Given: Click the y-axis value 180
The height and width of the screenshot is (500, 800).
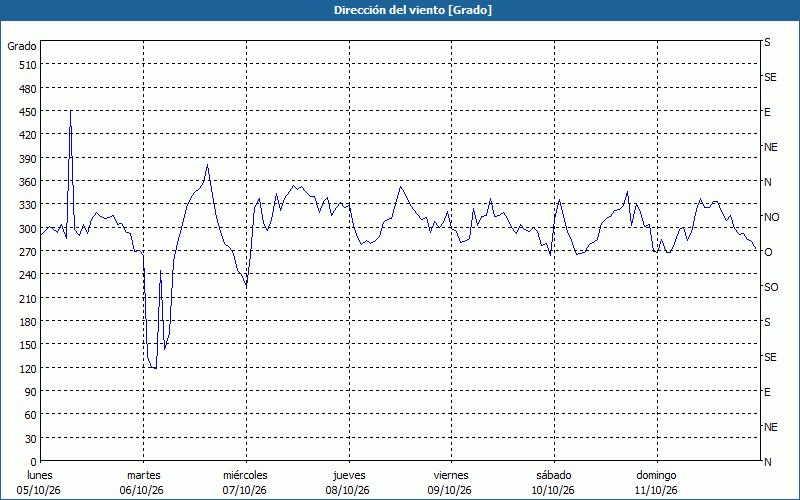Looking at the screenshot, I should (28, 322).
